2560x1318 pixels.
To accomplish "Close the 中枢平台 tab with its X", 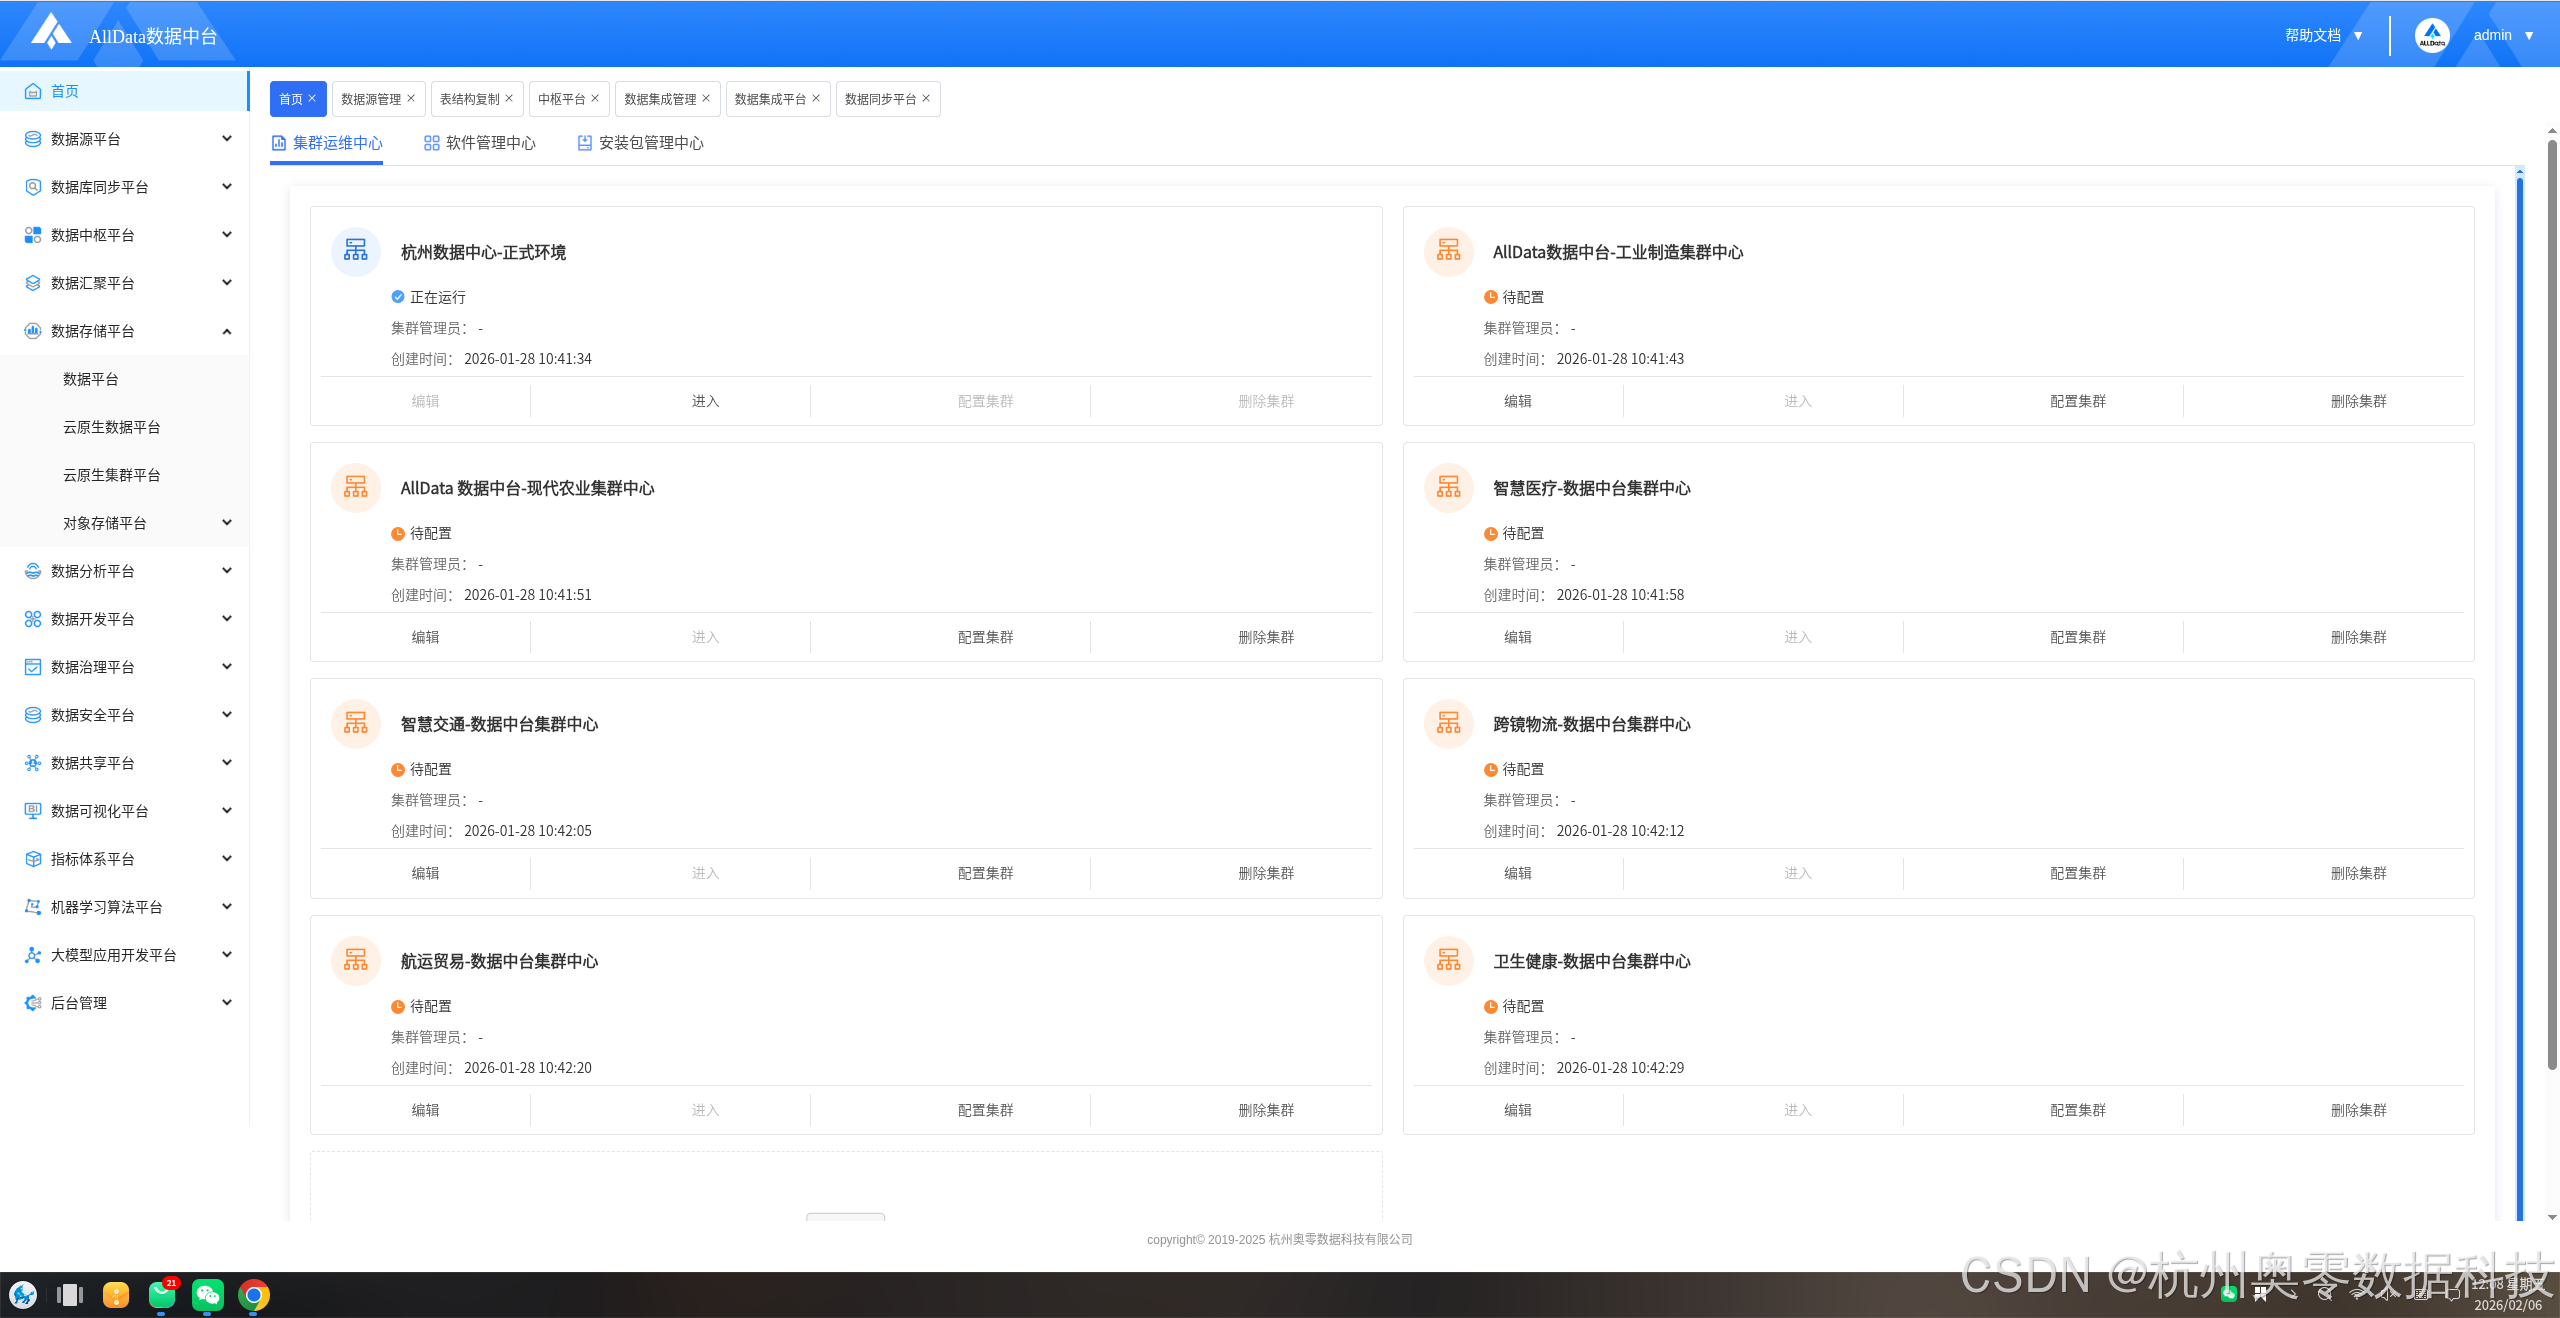I will [595, 98].
